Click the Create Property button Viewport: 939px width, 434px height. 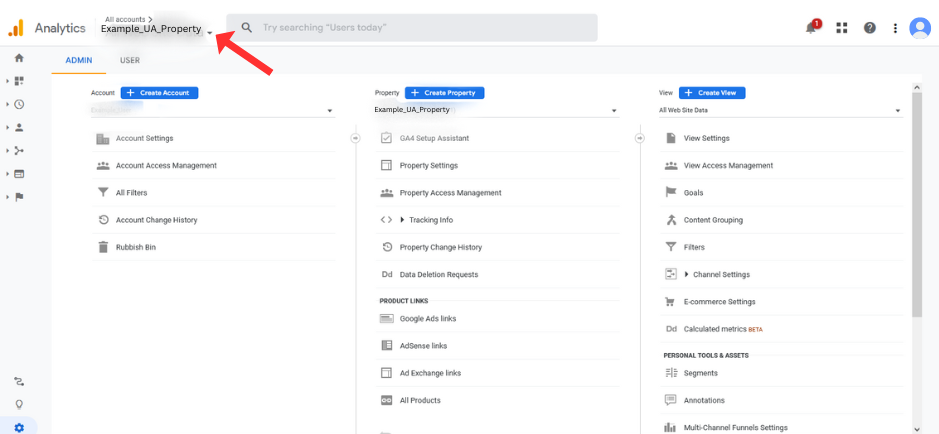coord(444,93)
